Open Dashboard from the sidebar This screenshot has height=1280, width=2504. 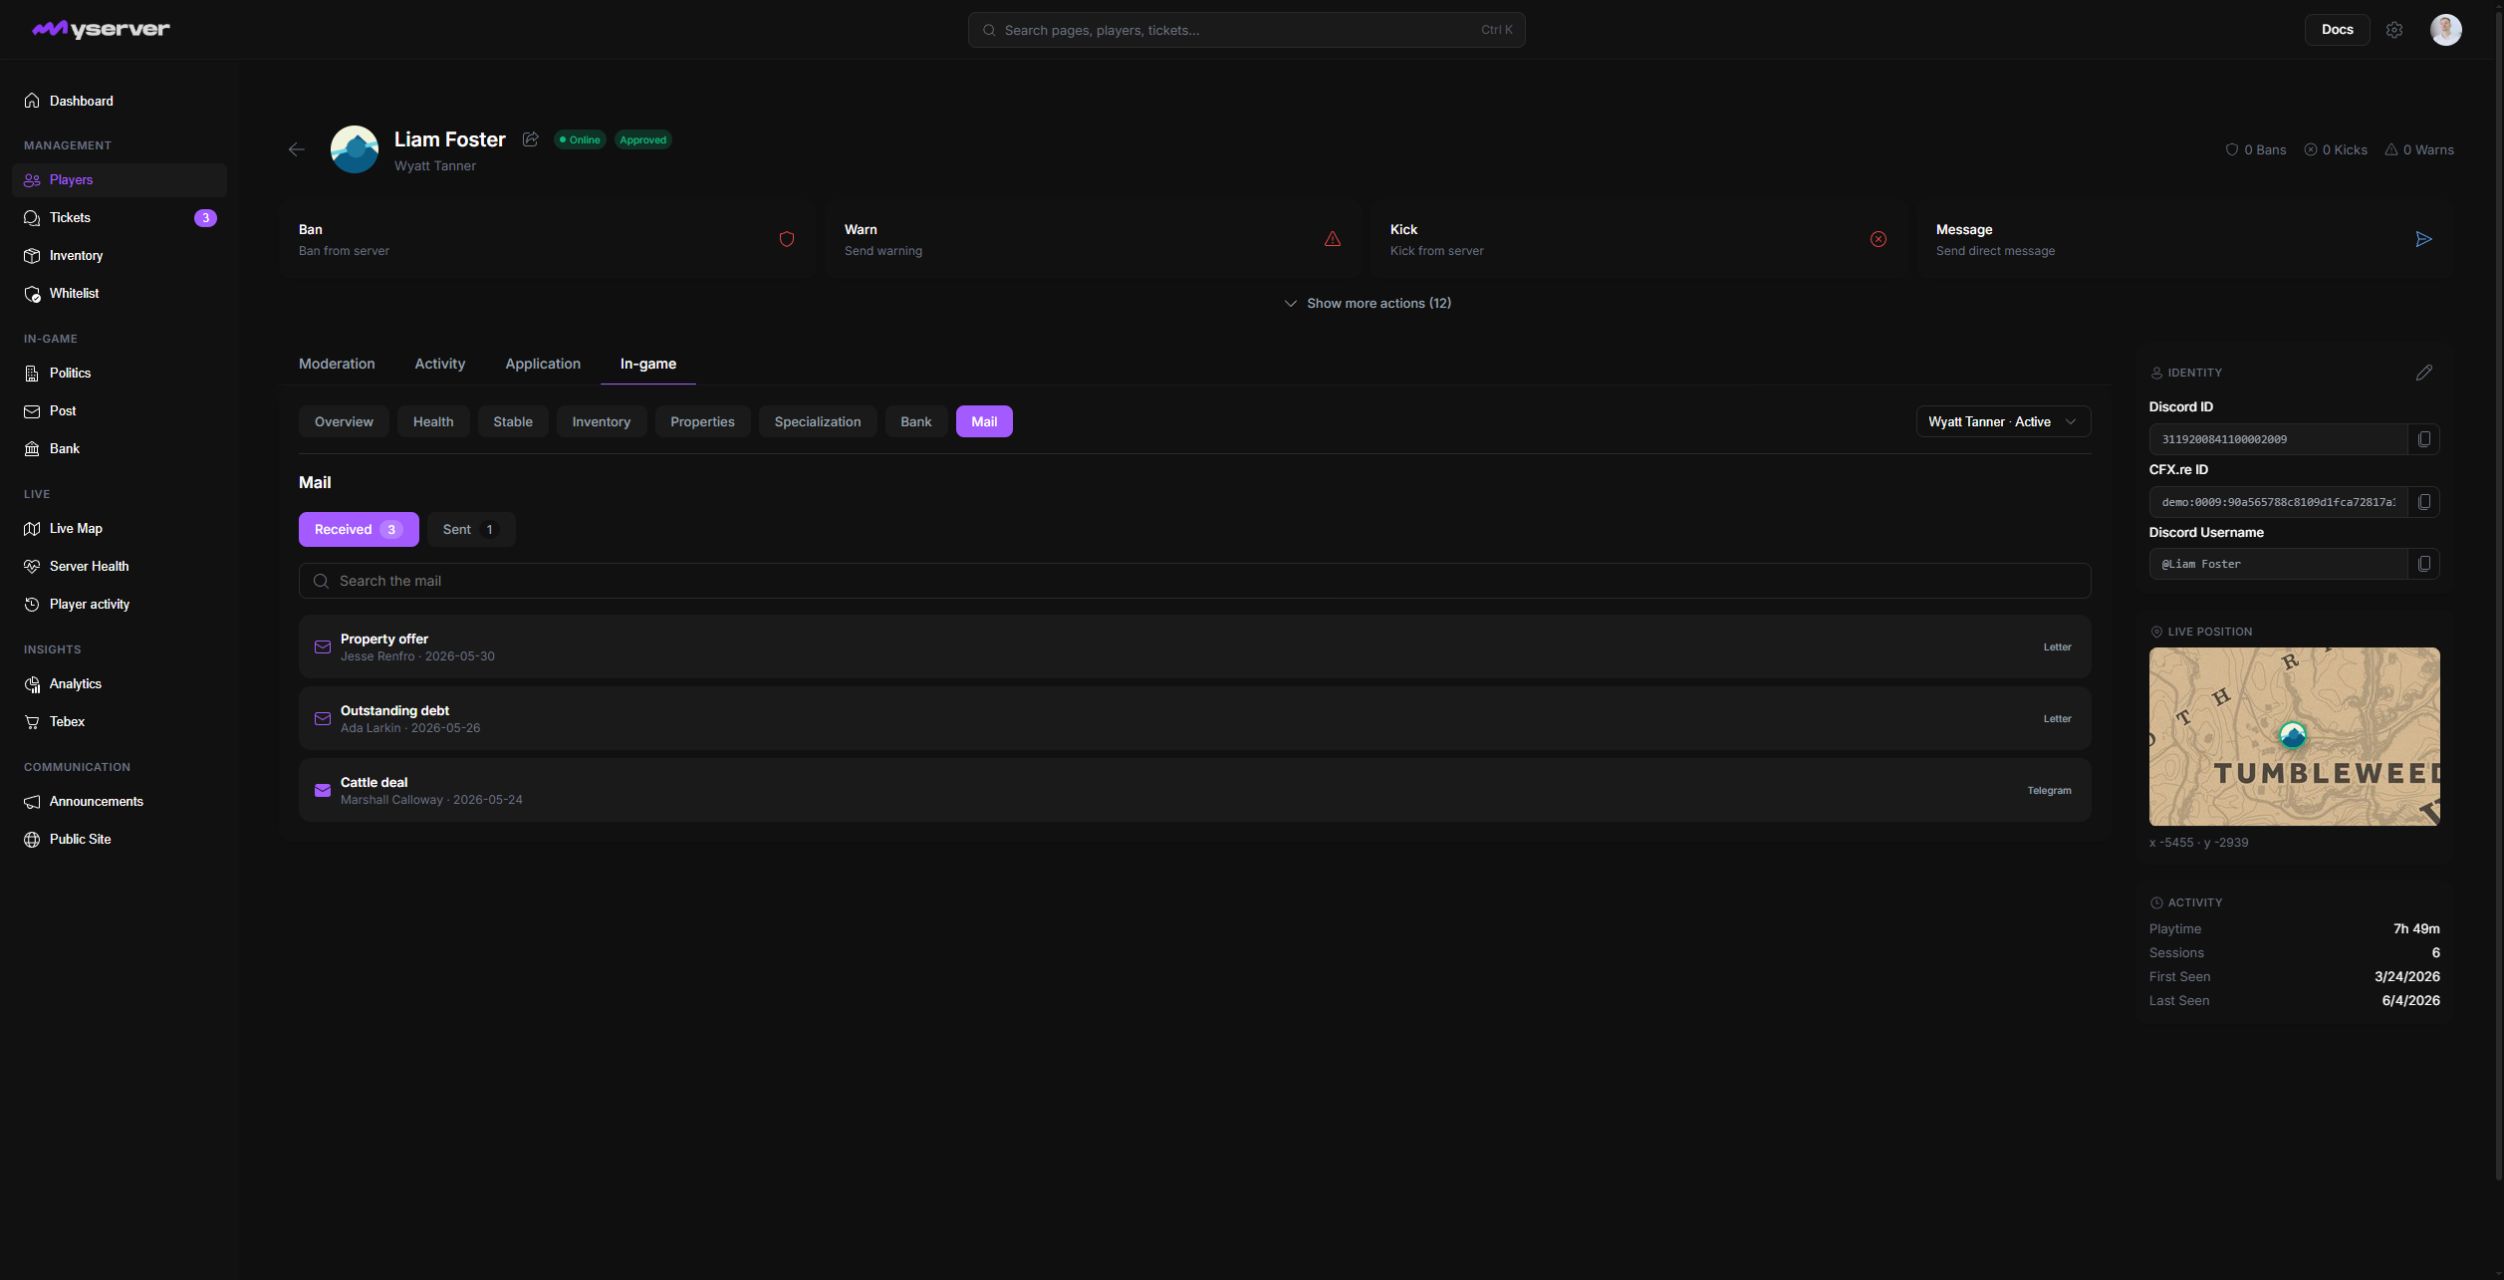point(119,101)
